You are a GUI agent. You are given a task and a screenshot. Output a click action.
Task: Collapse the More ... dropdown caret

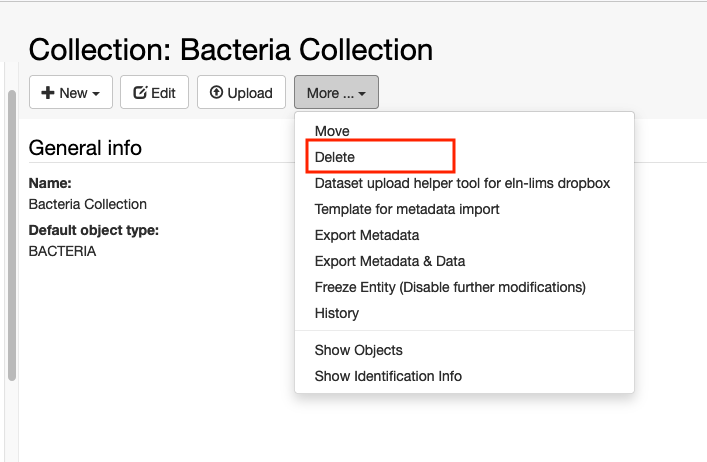coord(362,94)
